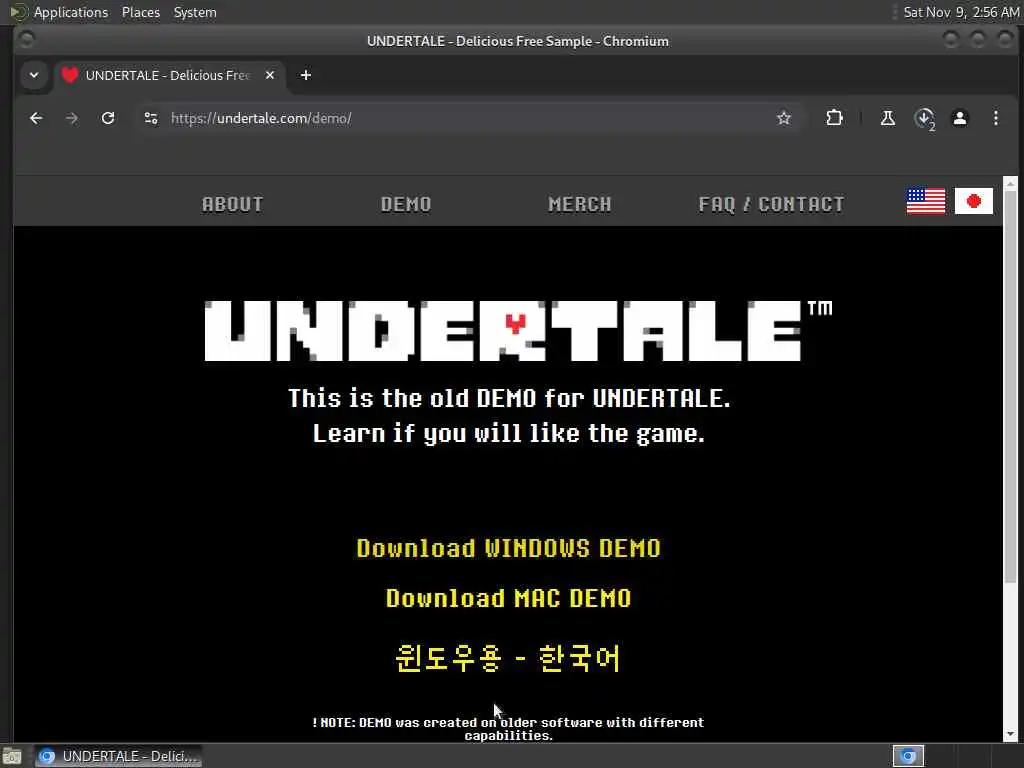
Task: Click Download WINDOWS DEMO link
Action: coord(509,548)
